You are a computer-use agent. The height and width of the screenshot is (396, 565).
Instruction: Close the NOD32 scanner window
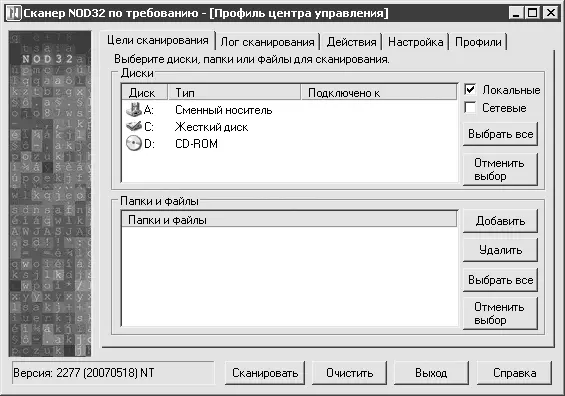click(551, 13)
